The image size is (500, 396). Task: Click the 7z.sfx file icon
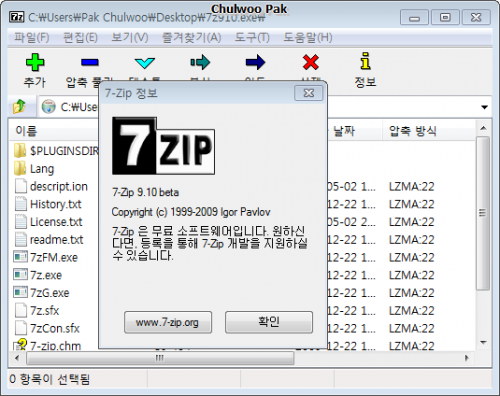point(21,310)
